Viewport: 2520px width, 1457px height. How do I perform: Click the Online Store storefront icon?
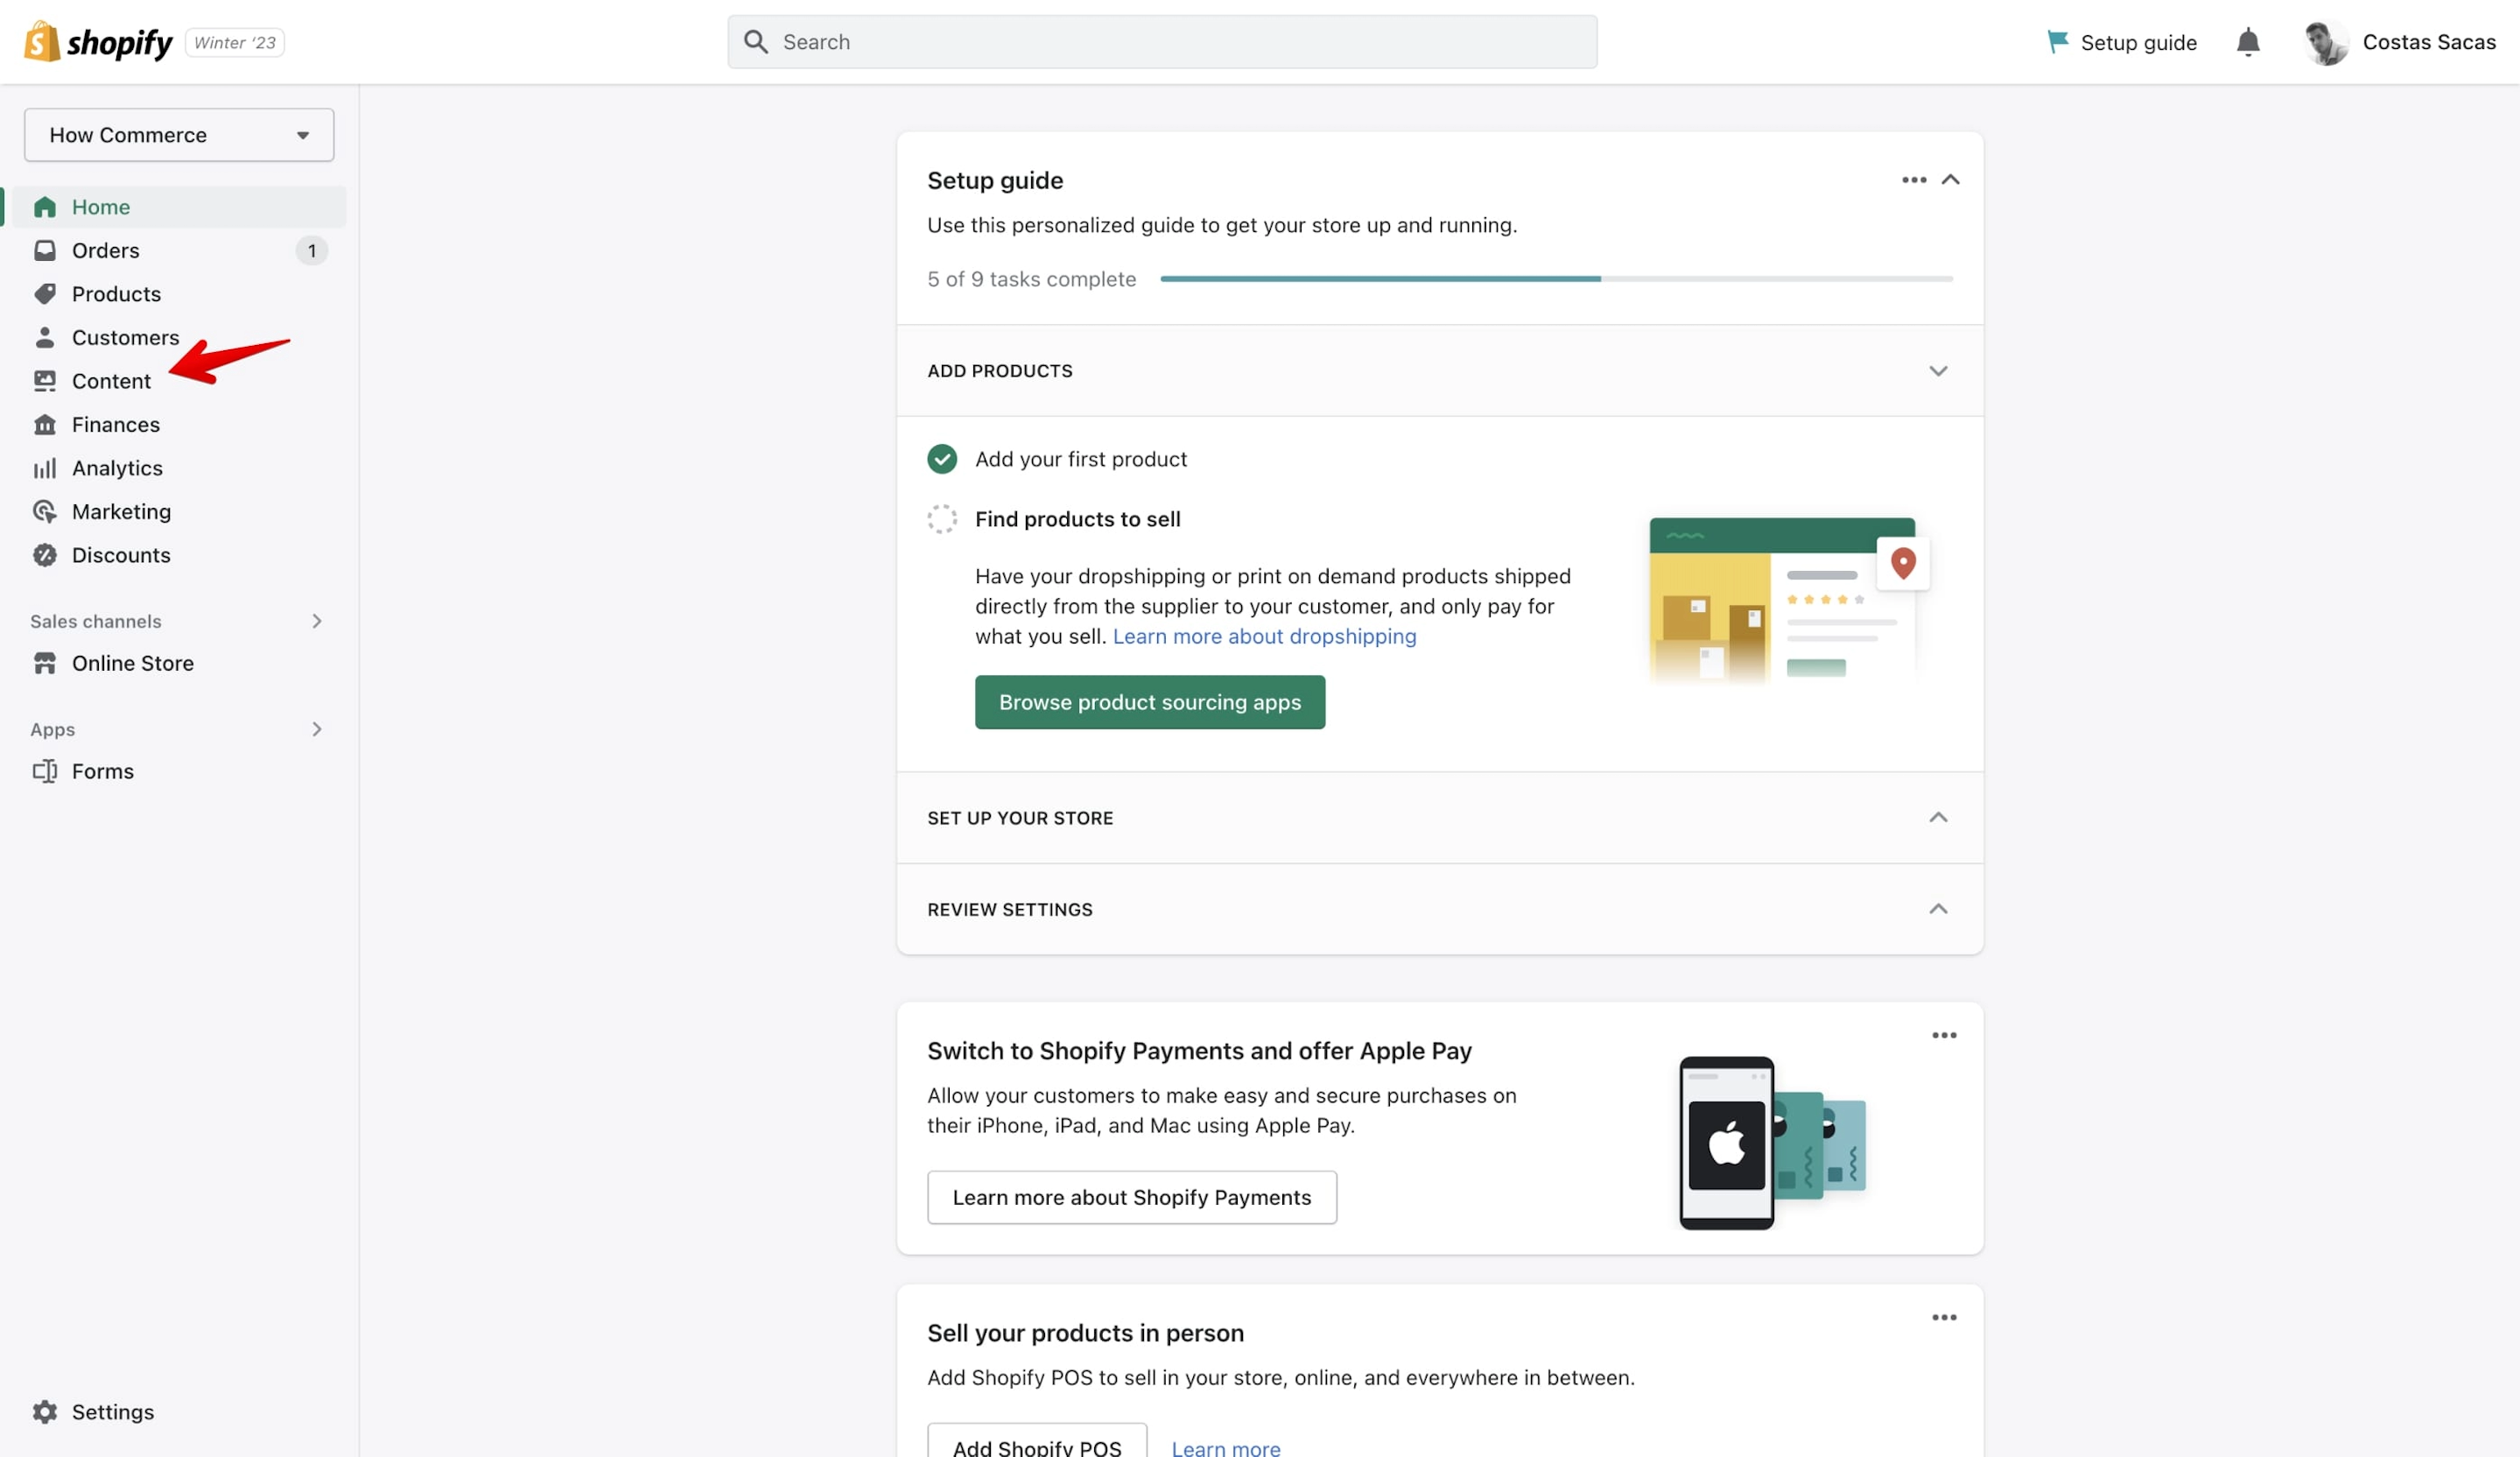[x=45, y=663]
